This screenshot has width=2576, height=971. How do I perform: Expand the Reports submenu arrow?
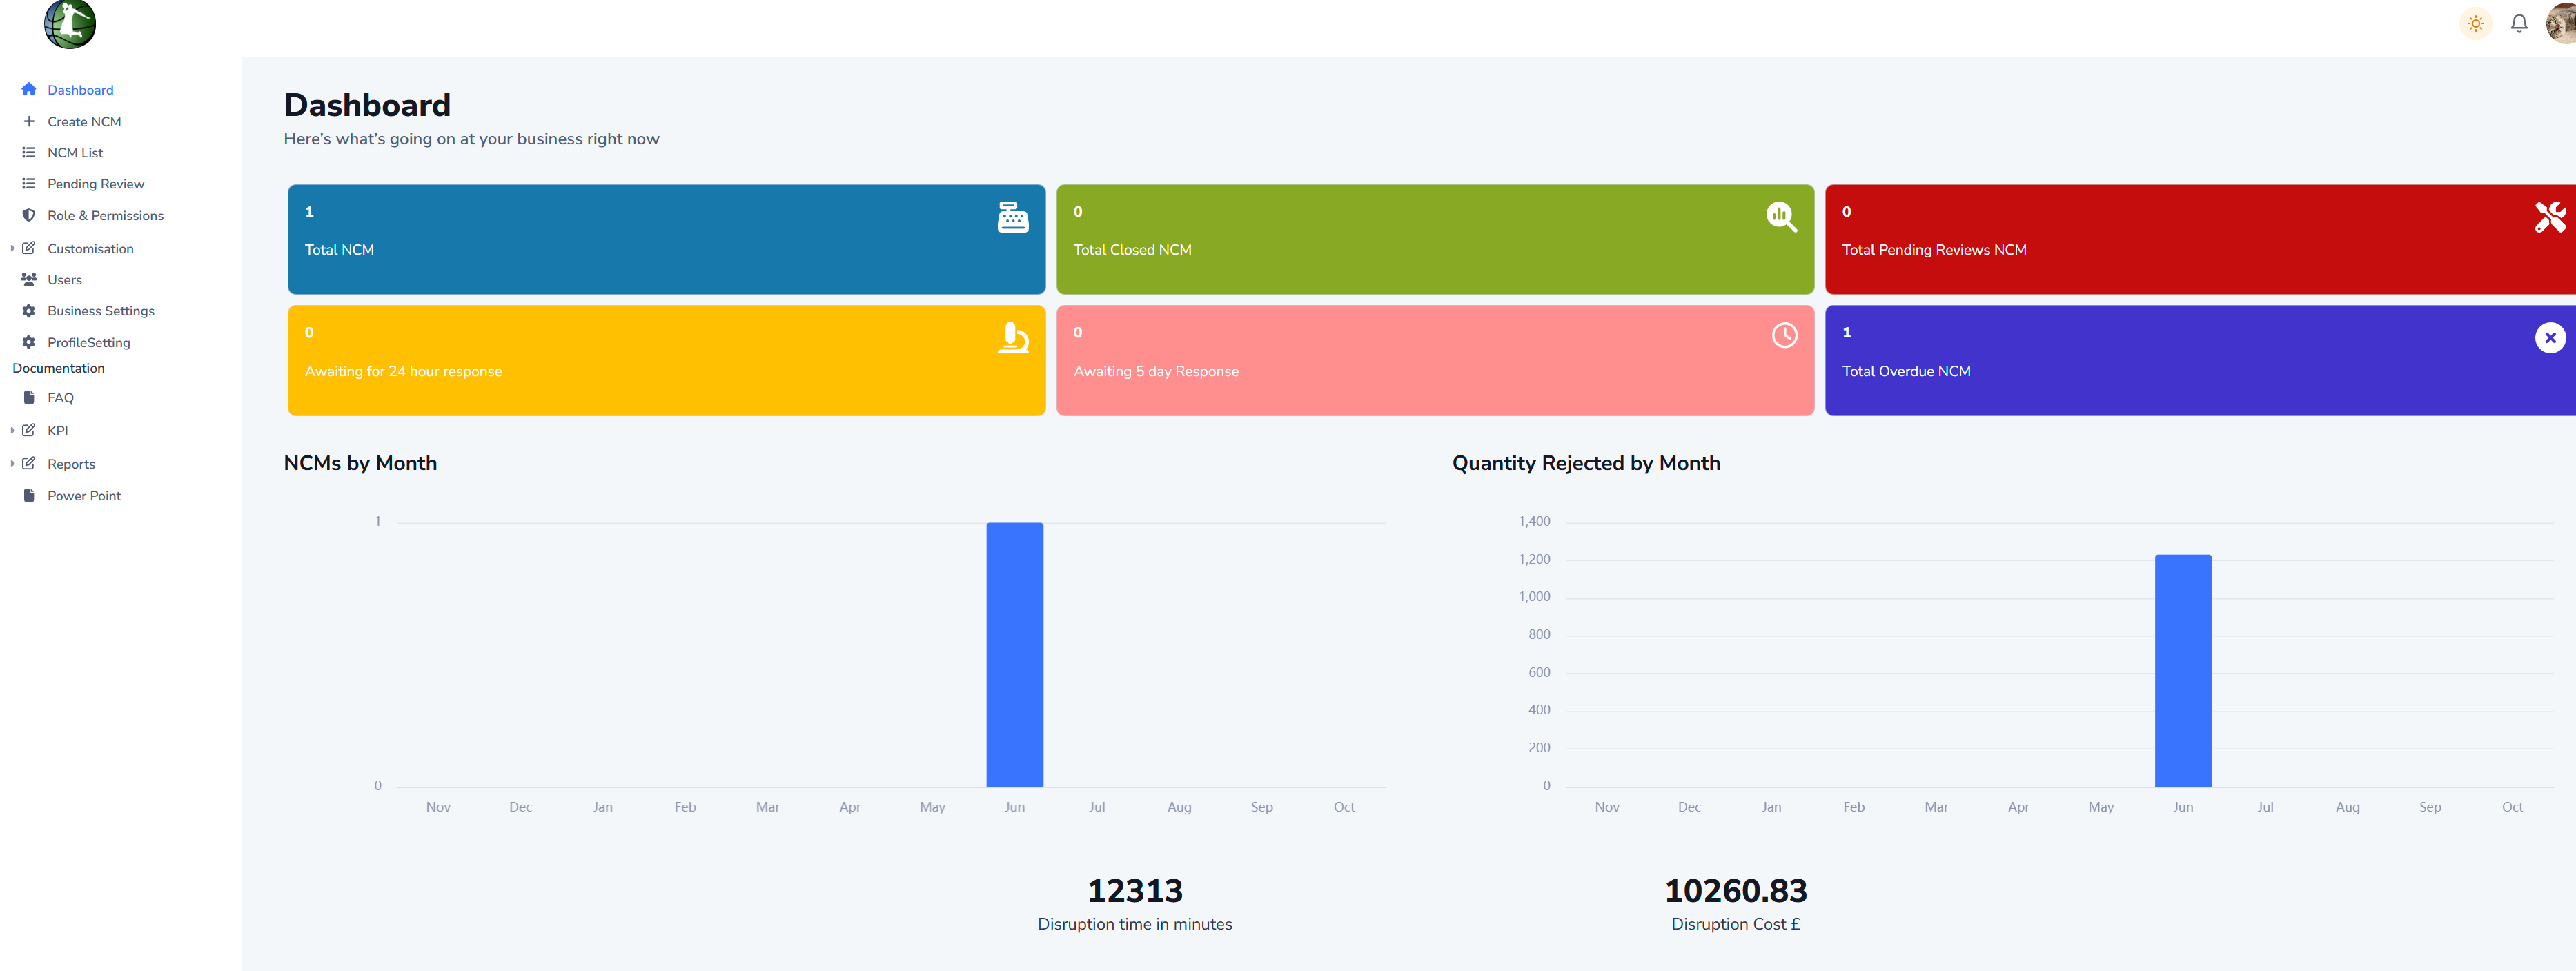coord(12,464)
